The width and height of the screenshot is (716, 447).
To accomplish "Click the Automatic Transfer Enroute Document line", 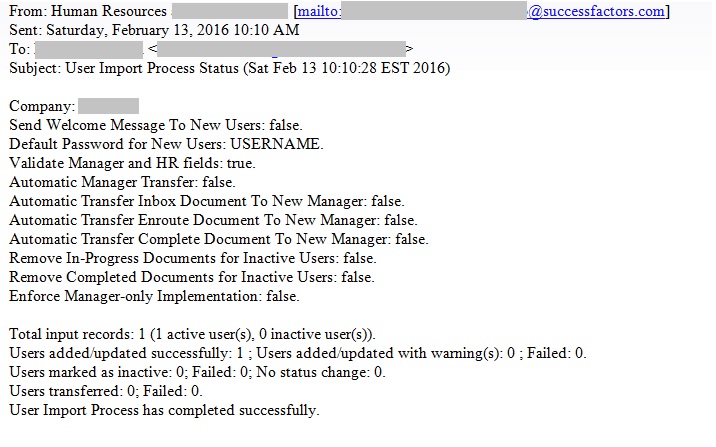I will click(x=213, y=221).
